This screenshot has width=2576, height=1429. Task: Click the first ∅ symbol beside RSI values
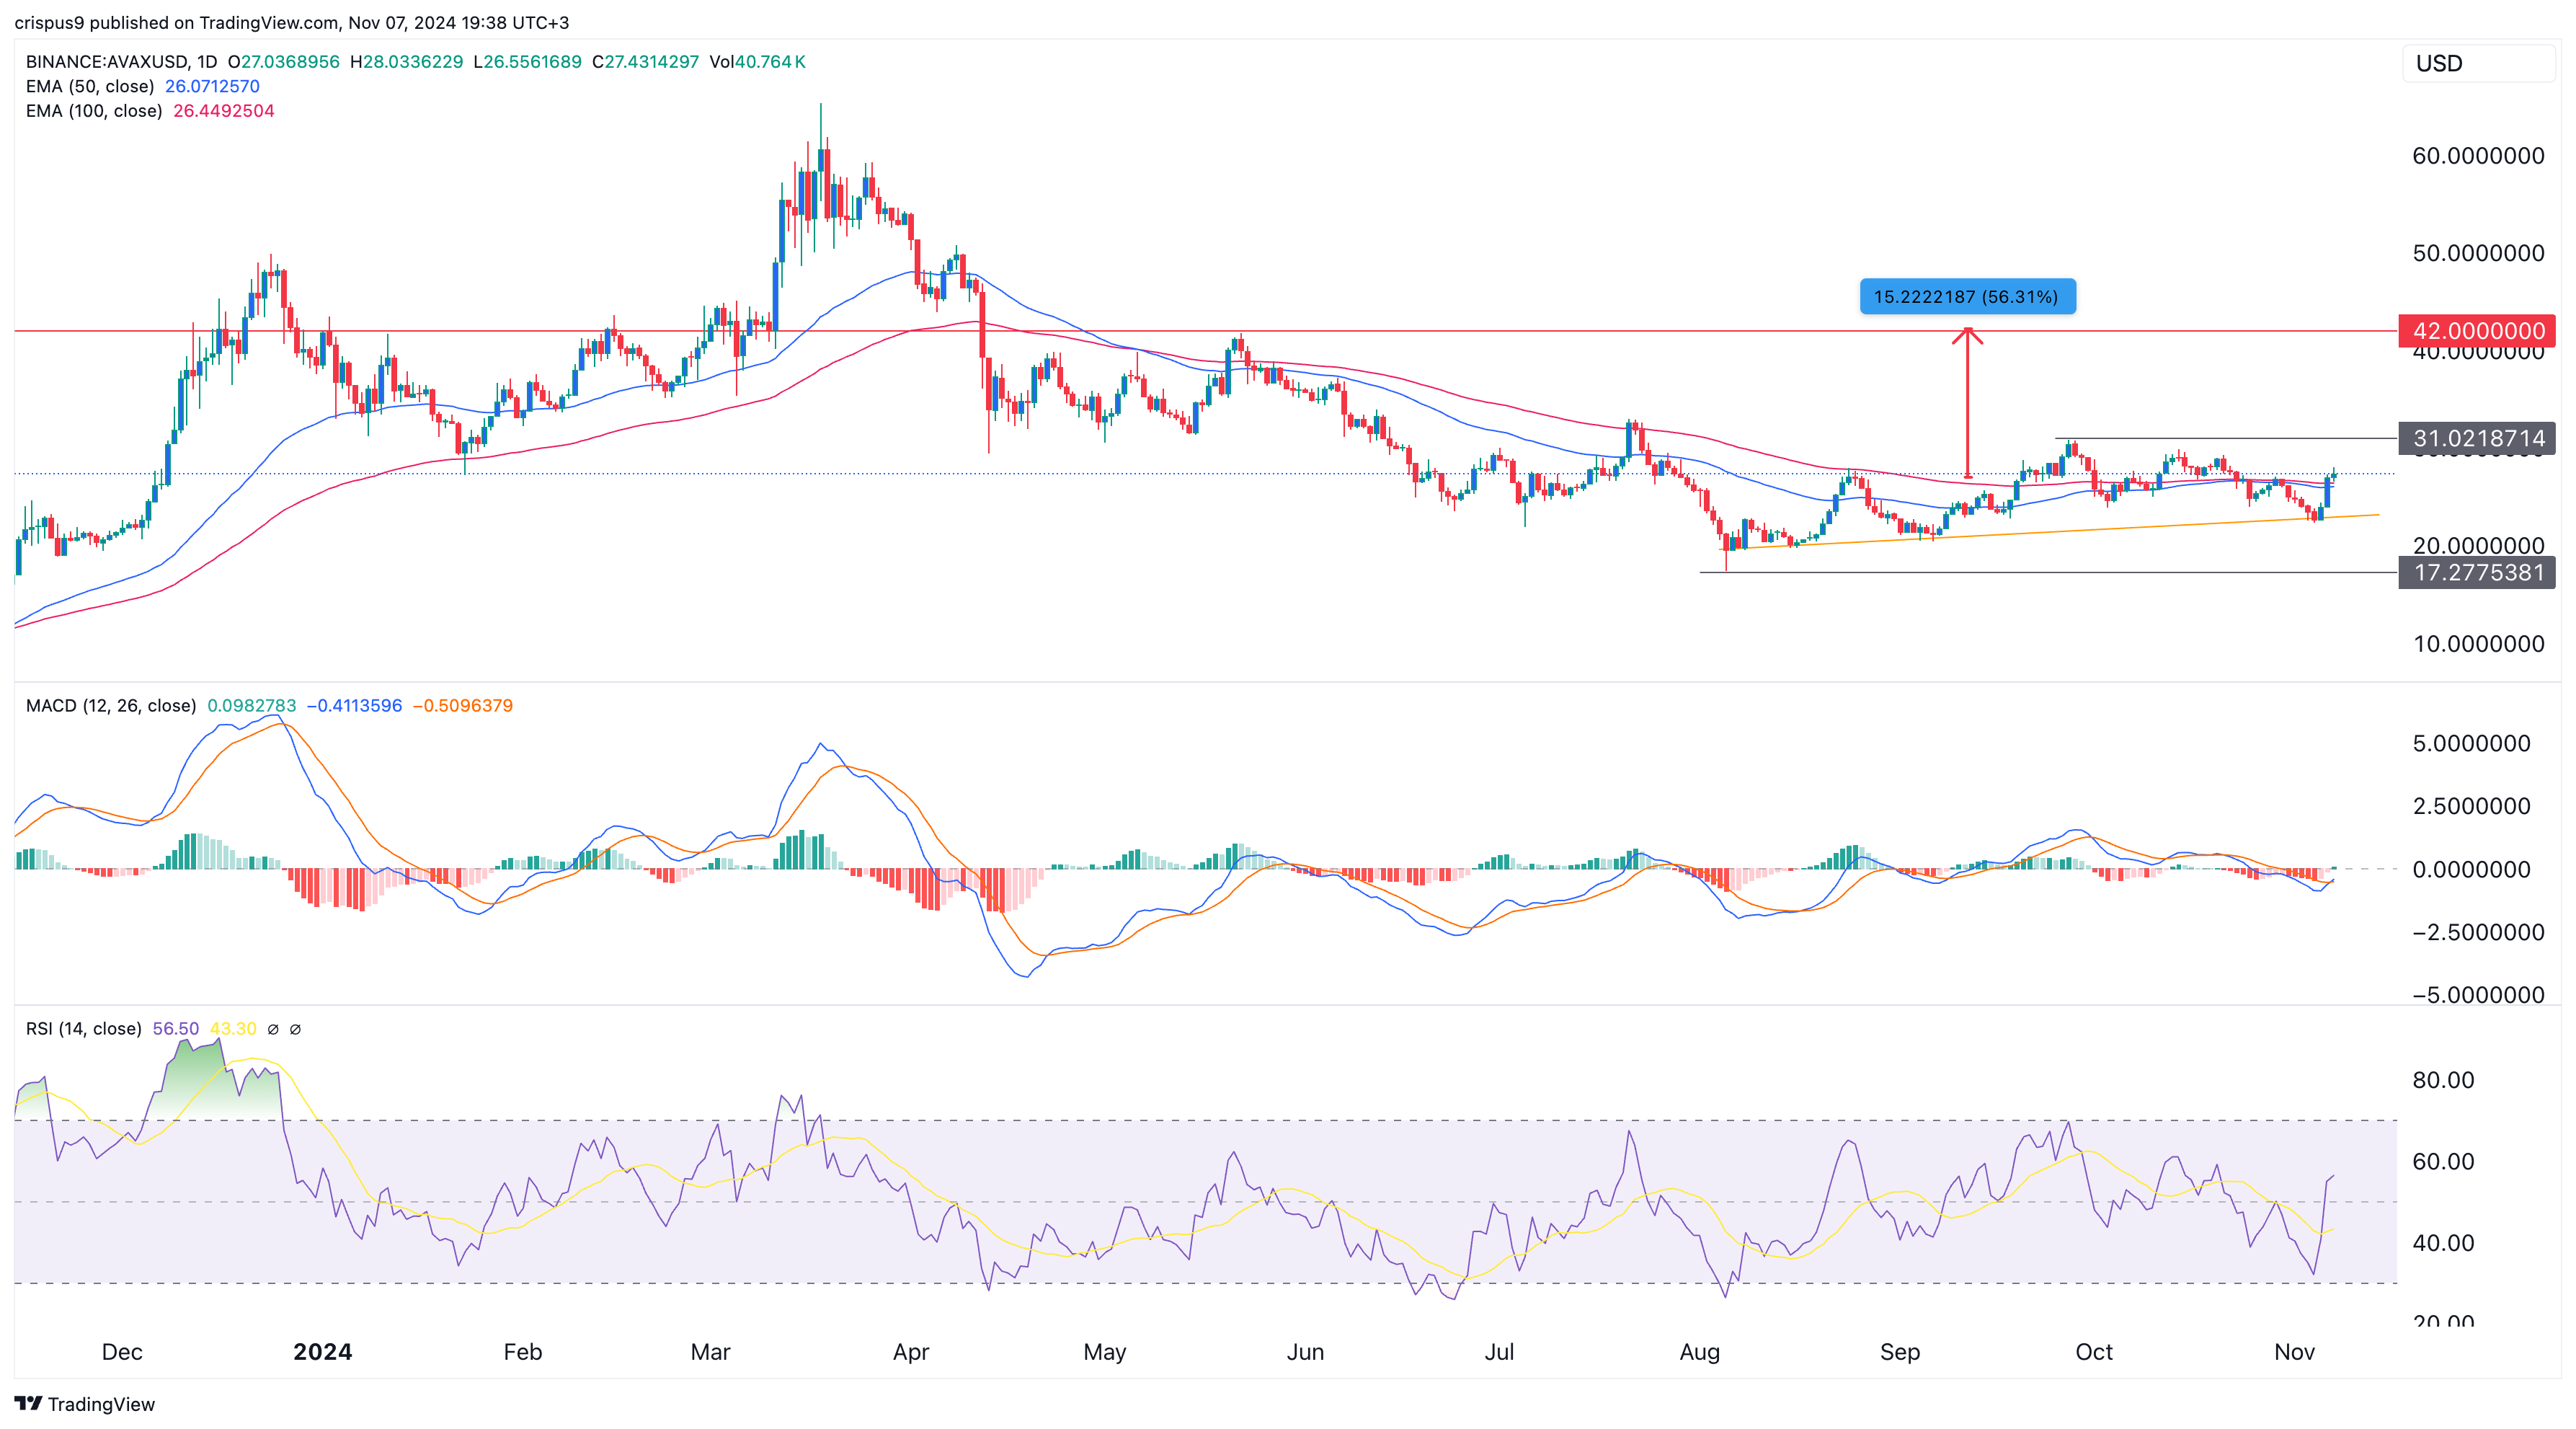[x=273, y=1029]
